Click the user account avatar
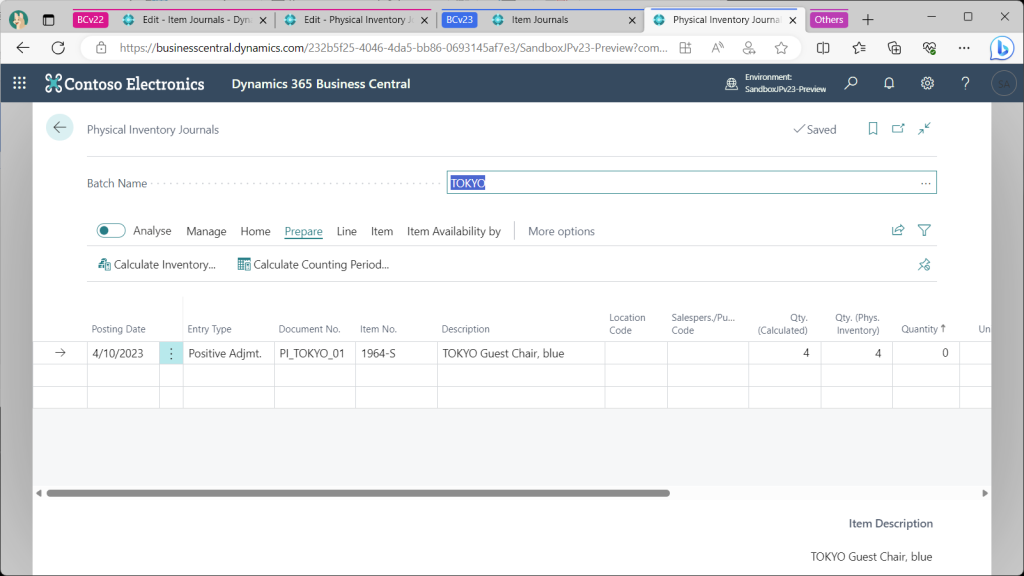Viewport: 1024px width, 576px height. [x=1004, y=84]
